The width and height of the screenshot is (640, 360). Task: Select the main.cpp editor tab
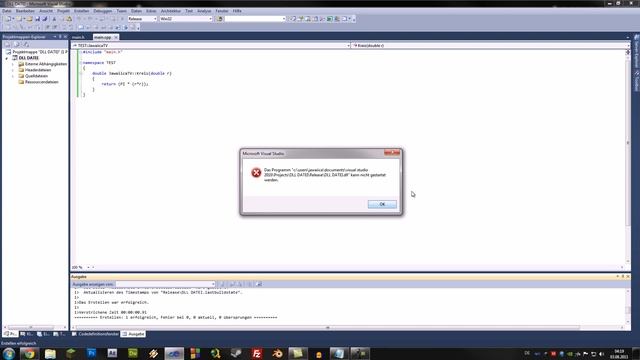pyautogui.click(x=102, y=37)
